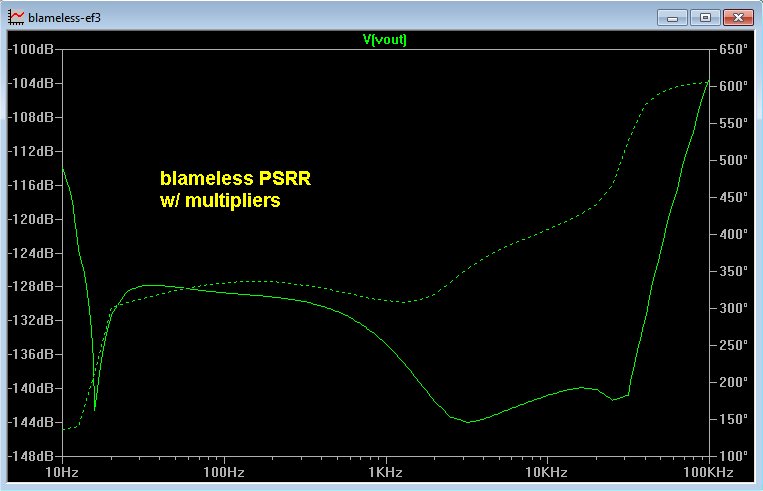
Task: Click the -132dB left axis label
Action: pos(31,320)
